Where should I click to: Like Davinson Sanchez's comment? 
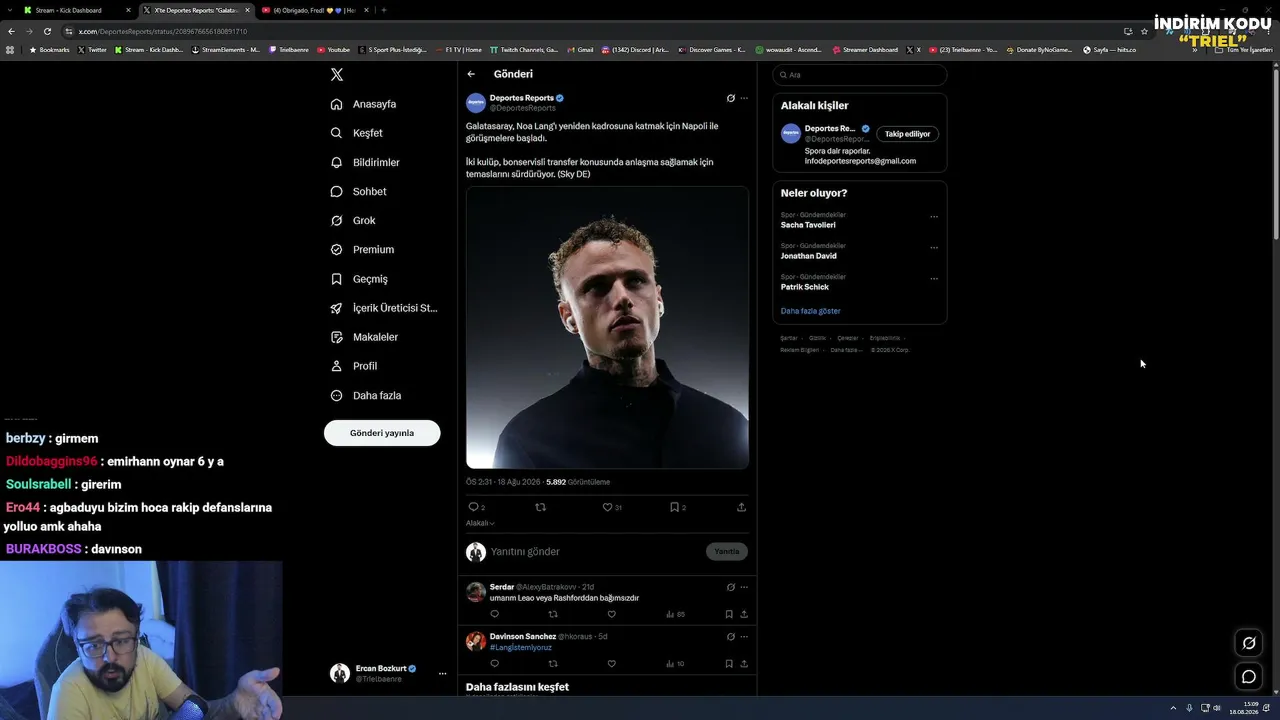[611, 663]
